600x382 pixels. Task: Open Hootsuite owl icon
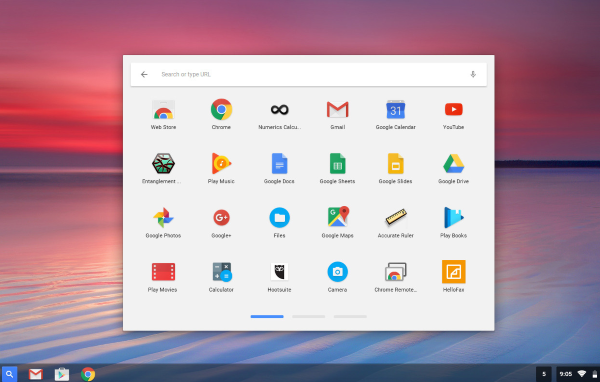[x=279, y=272]
